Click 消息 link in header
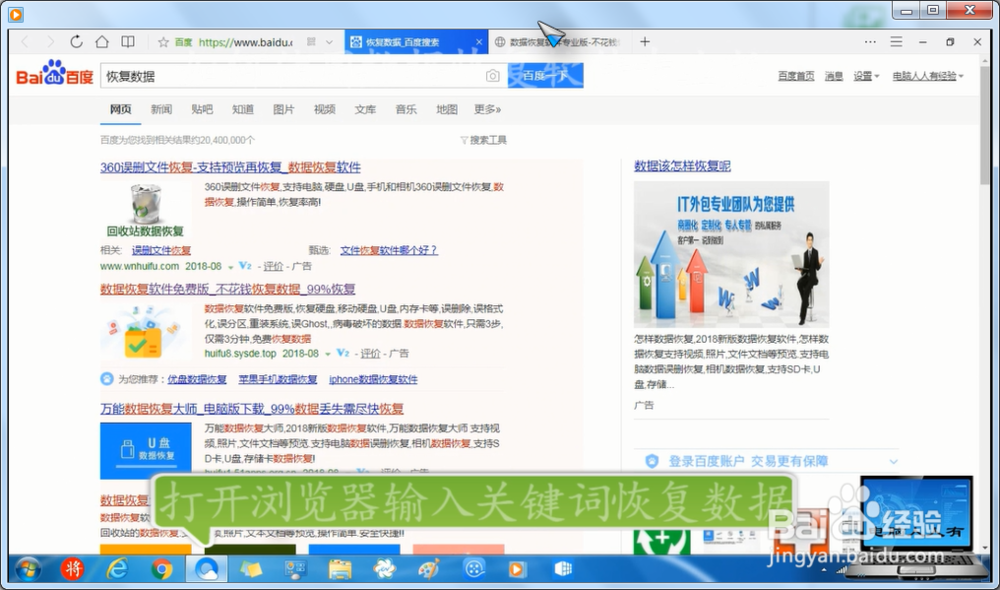Image resolution: width=1000 pixels, height=590 pixels. pos(834,76)
